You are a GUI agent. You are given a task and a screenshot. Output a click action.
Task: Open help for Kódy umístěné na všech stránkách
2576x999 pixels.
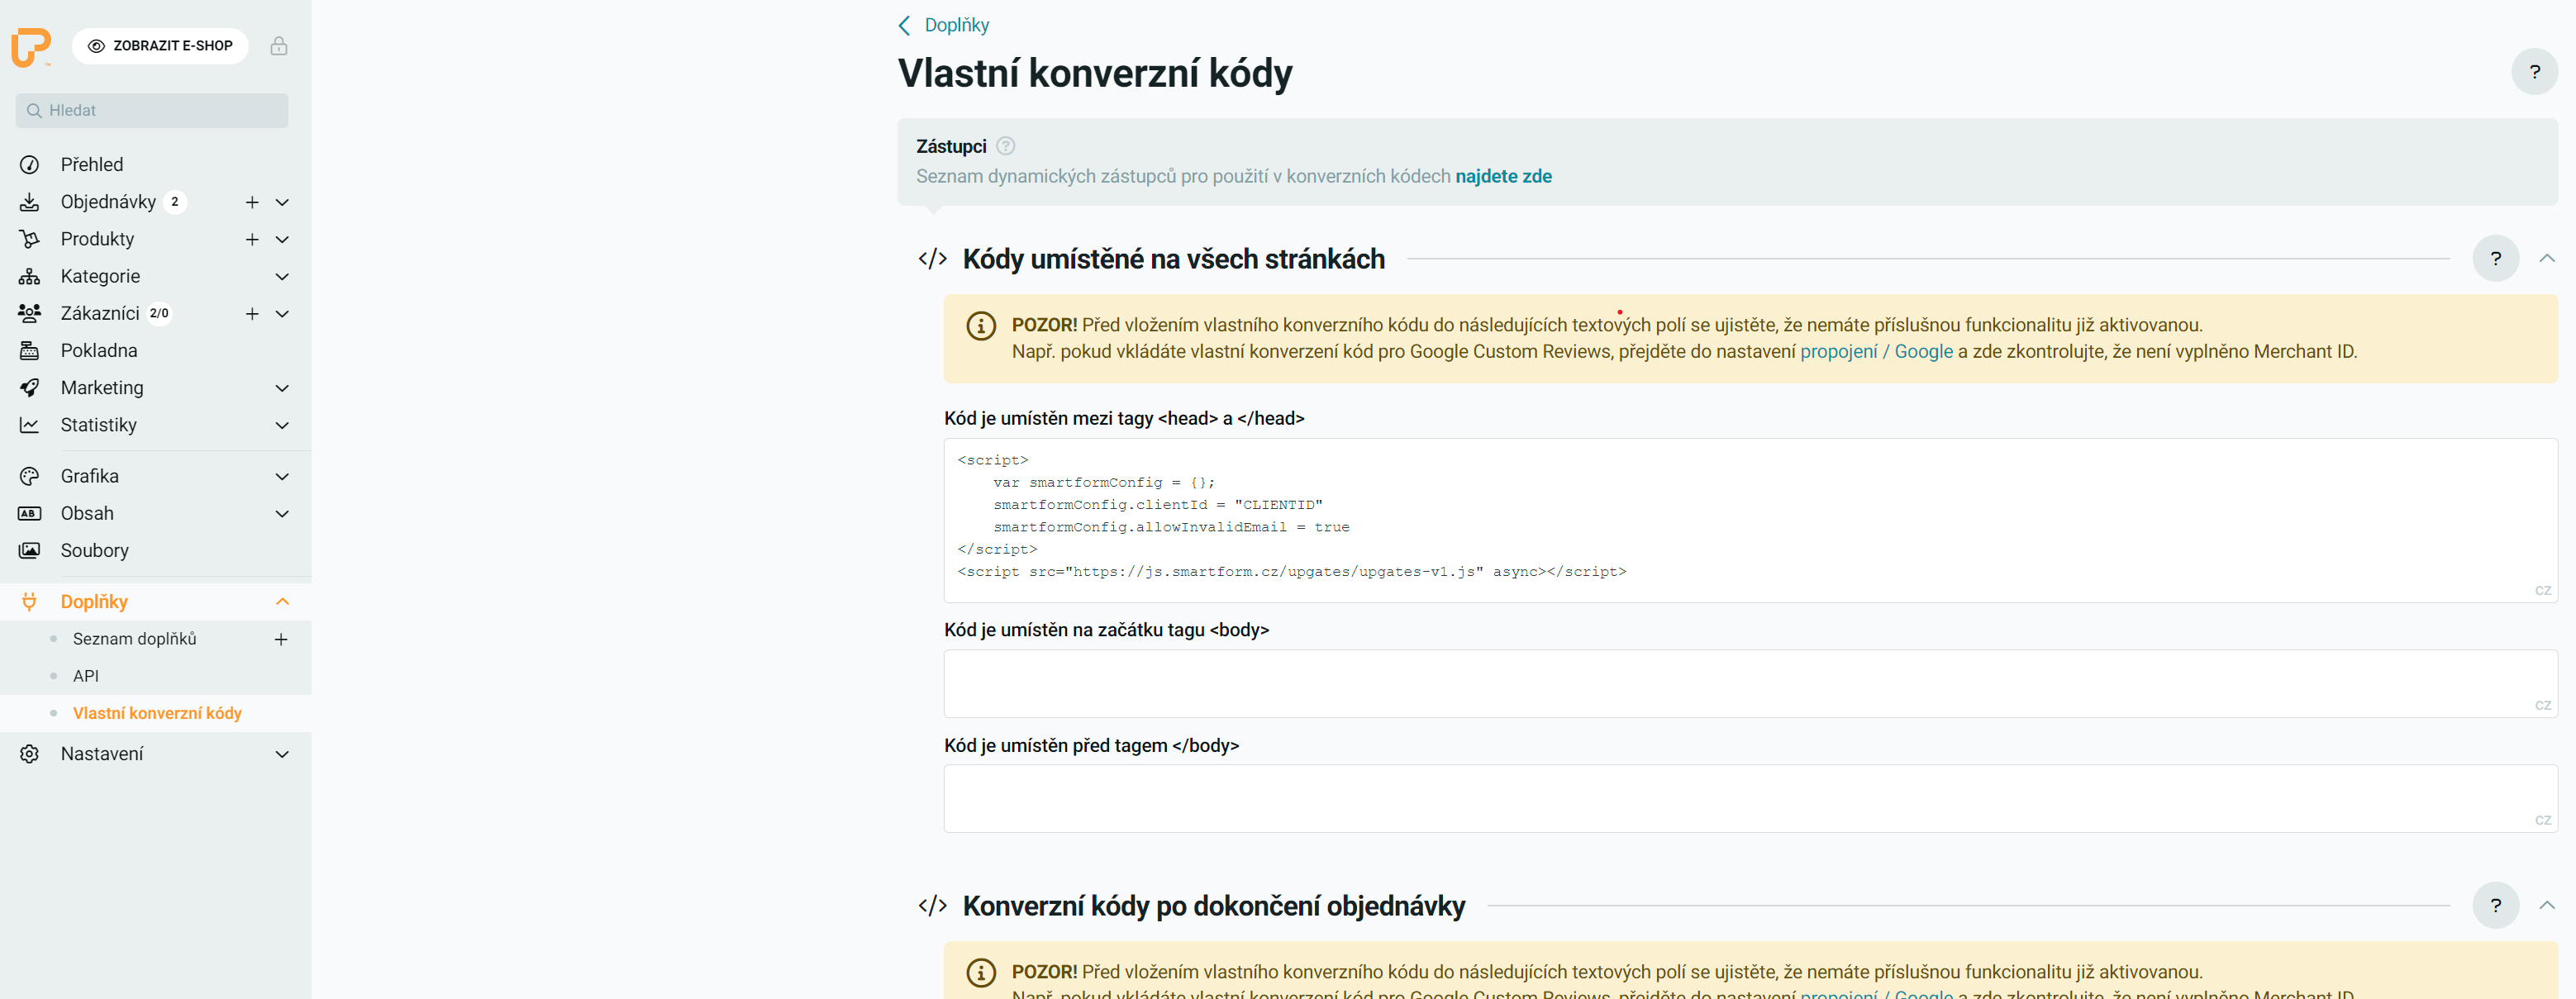2494,259
